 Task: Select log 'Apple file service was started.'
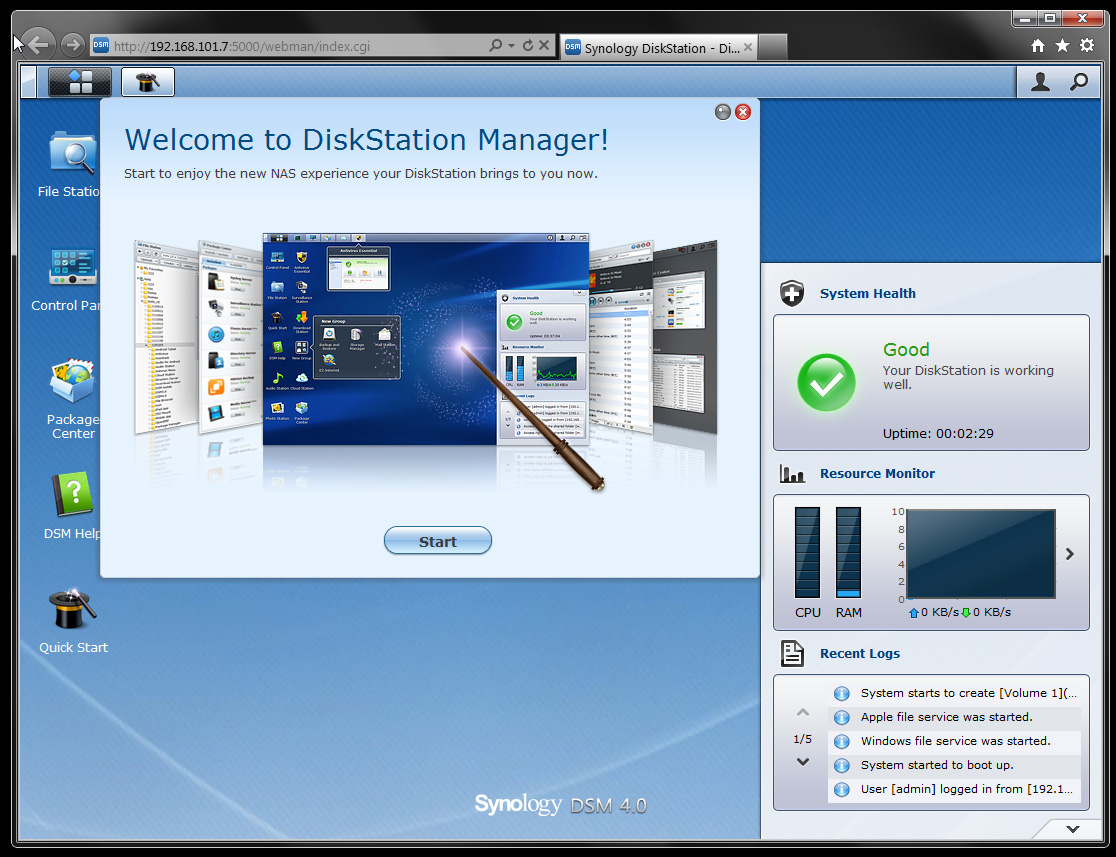tap(954, 717)
